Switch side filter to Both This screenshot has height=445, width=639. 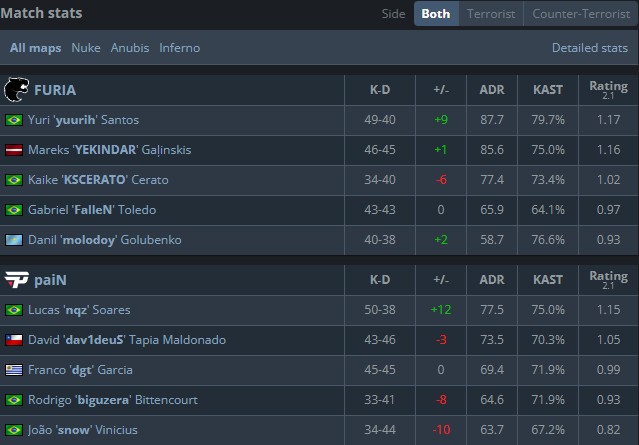tap(435, 14)
